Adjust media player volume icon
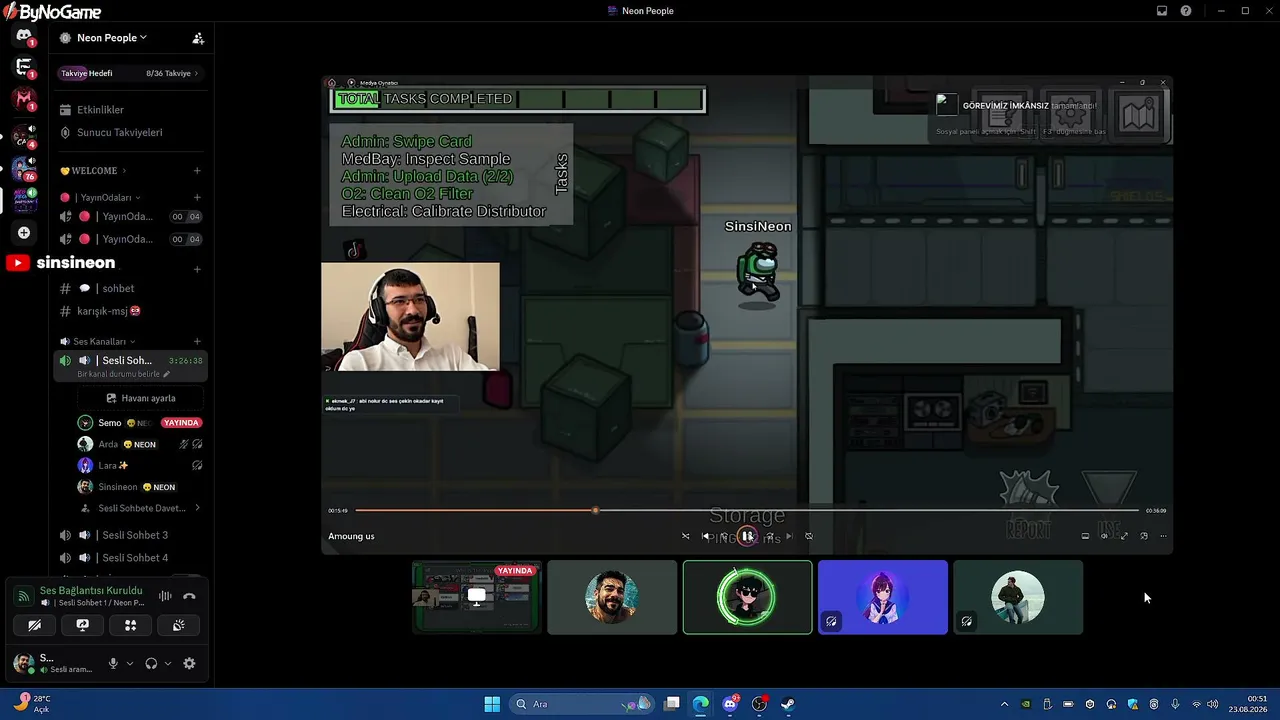Viewport: 1280px width, 720px height. [x=1104, y=536]
